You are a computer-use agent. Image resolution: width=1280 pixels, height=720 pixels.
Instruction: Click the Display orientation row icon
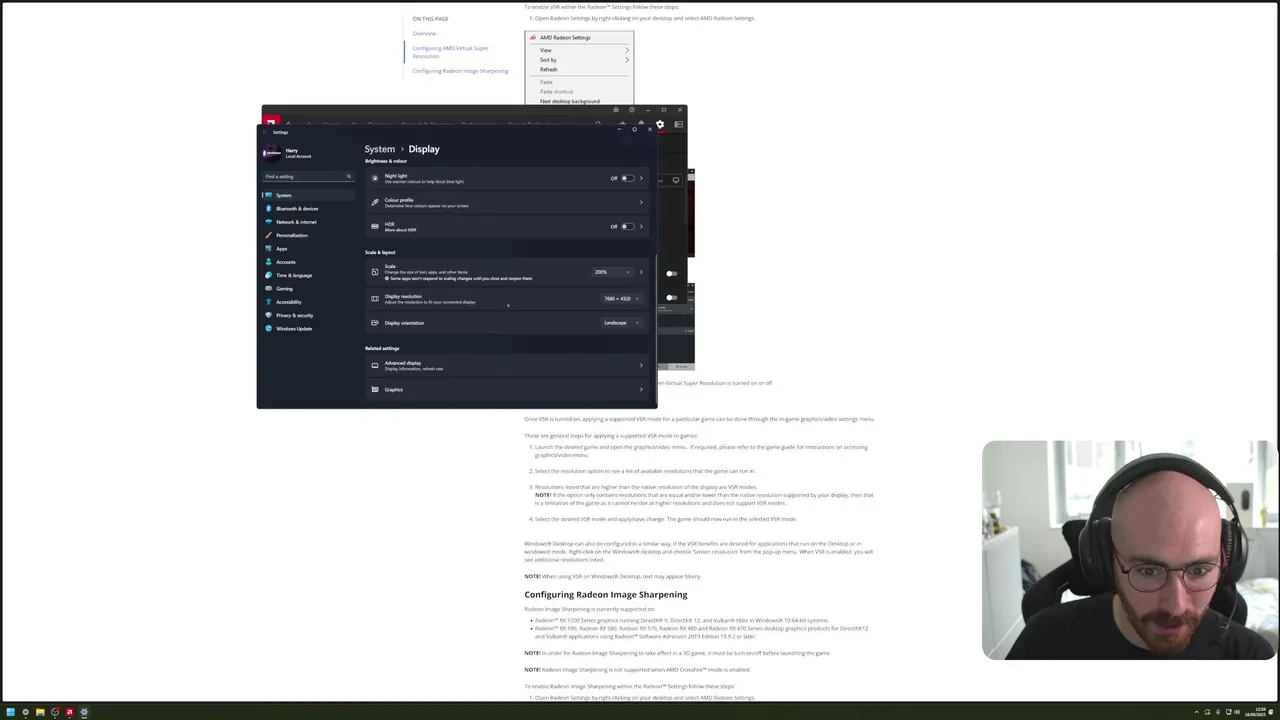pos(375,323)
